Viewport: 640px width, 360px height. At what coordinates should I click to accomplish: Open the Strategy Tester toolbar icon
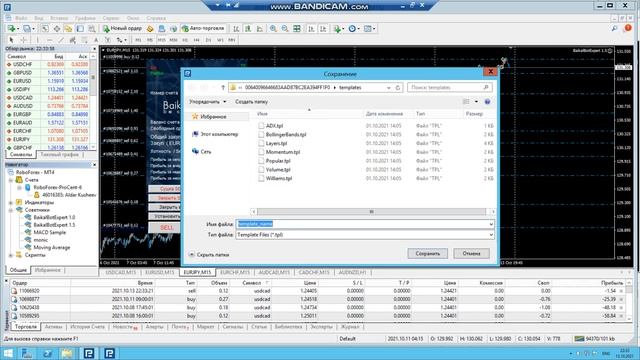coord(92,29)
